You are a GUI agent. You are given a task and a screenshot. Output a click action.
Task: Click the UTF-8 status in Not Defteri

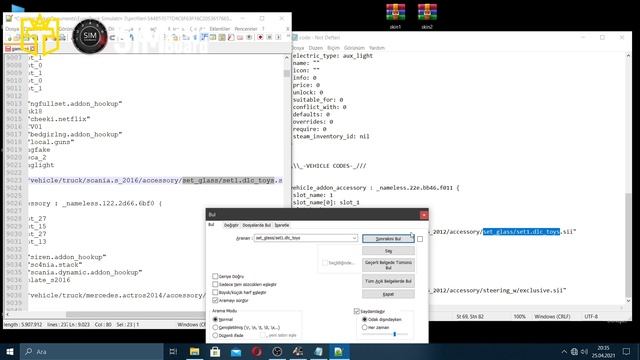591,316
